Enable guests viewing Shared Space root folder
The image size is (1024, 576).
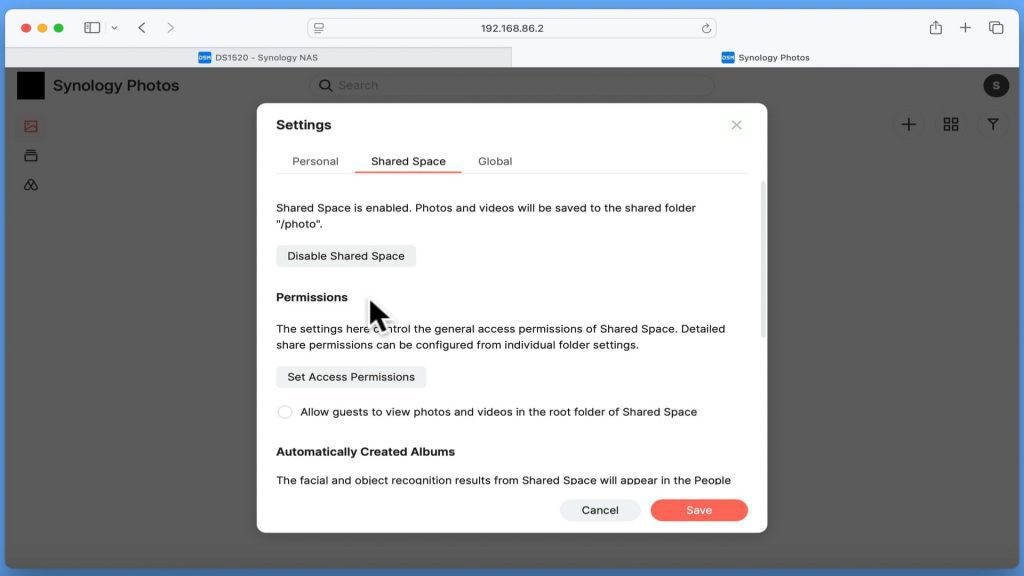(285, 412)
